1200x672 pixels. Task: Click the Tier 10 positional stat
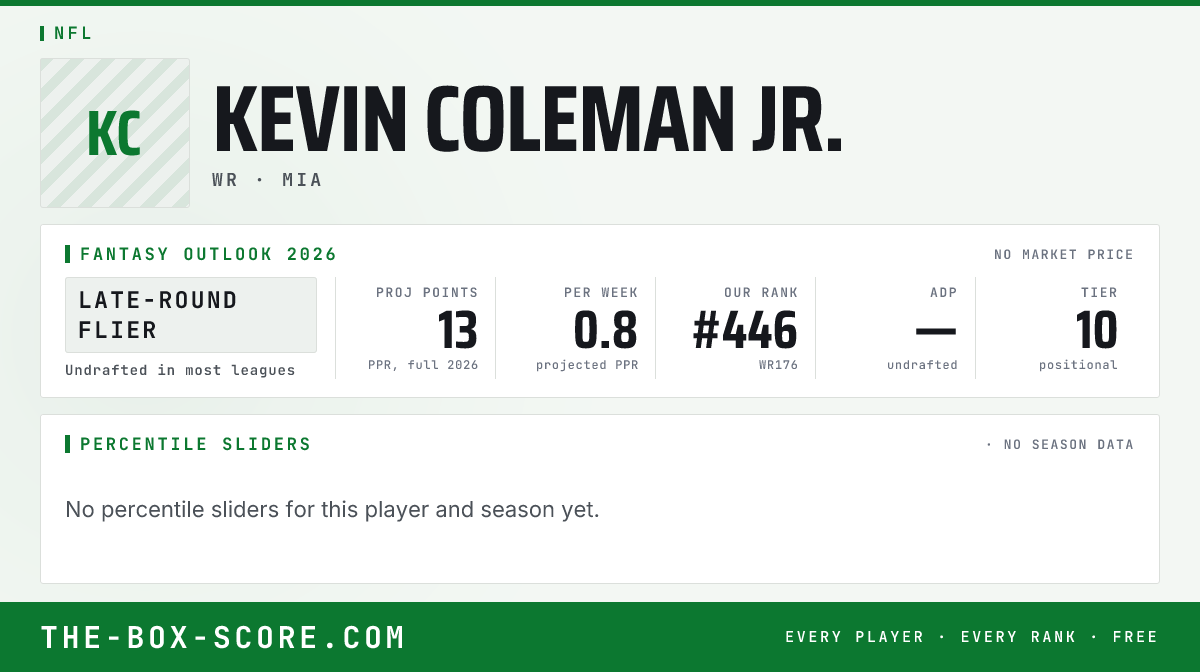1097,331
